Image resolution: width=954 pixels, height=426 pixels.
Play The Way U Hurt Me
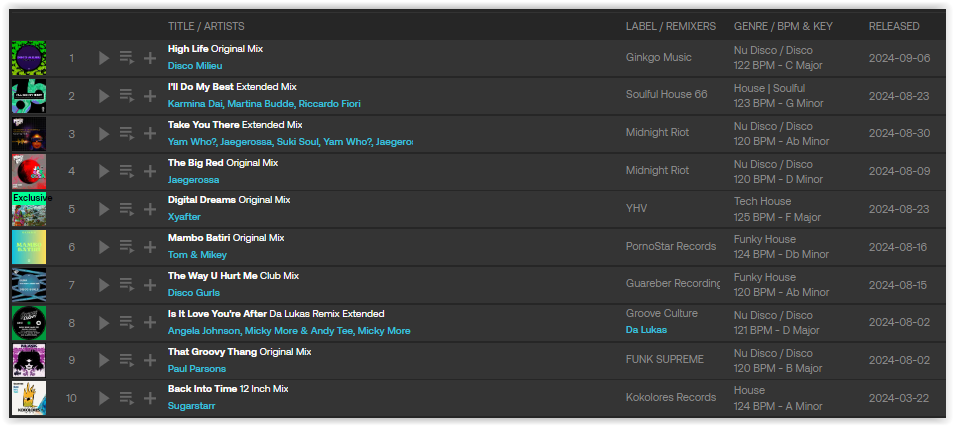[x=104, y=285]
